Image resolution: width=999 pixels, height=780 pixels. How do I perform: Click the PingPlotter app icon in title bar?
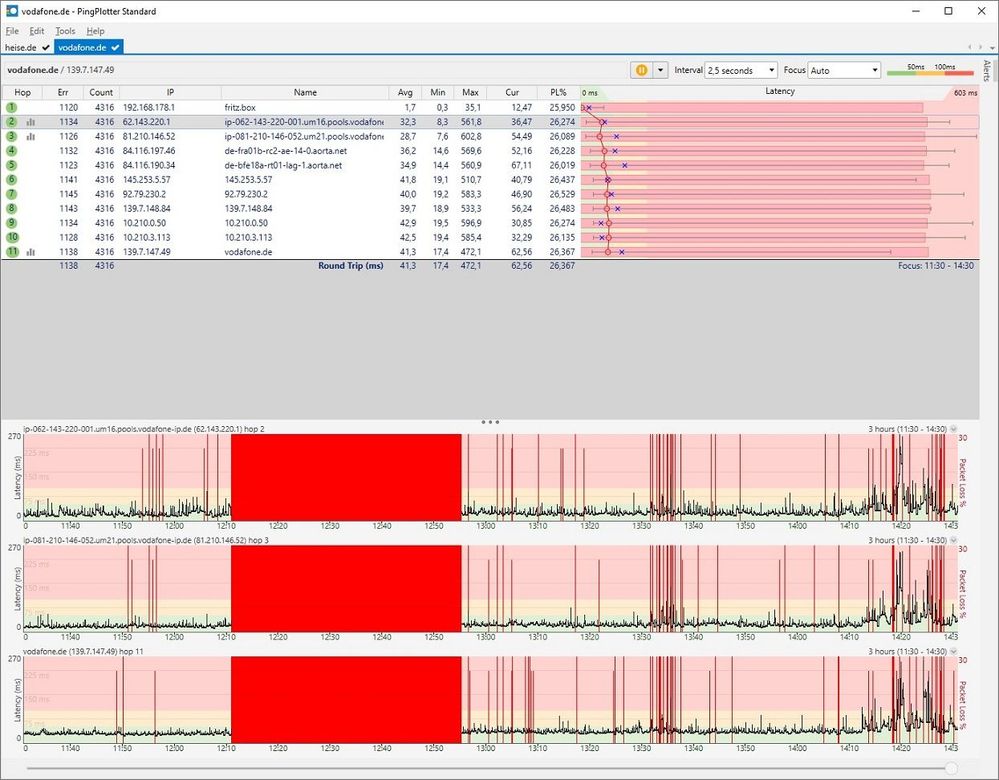coord(12,11)
